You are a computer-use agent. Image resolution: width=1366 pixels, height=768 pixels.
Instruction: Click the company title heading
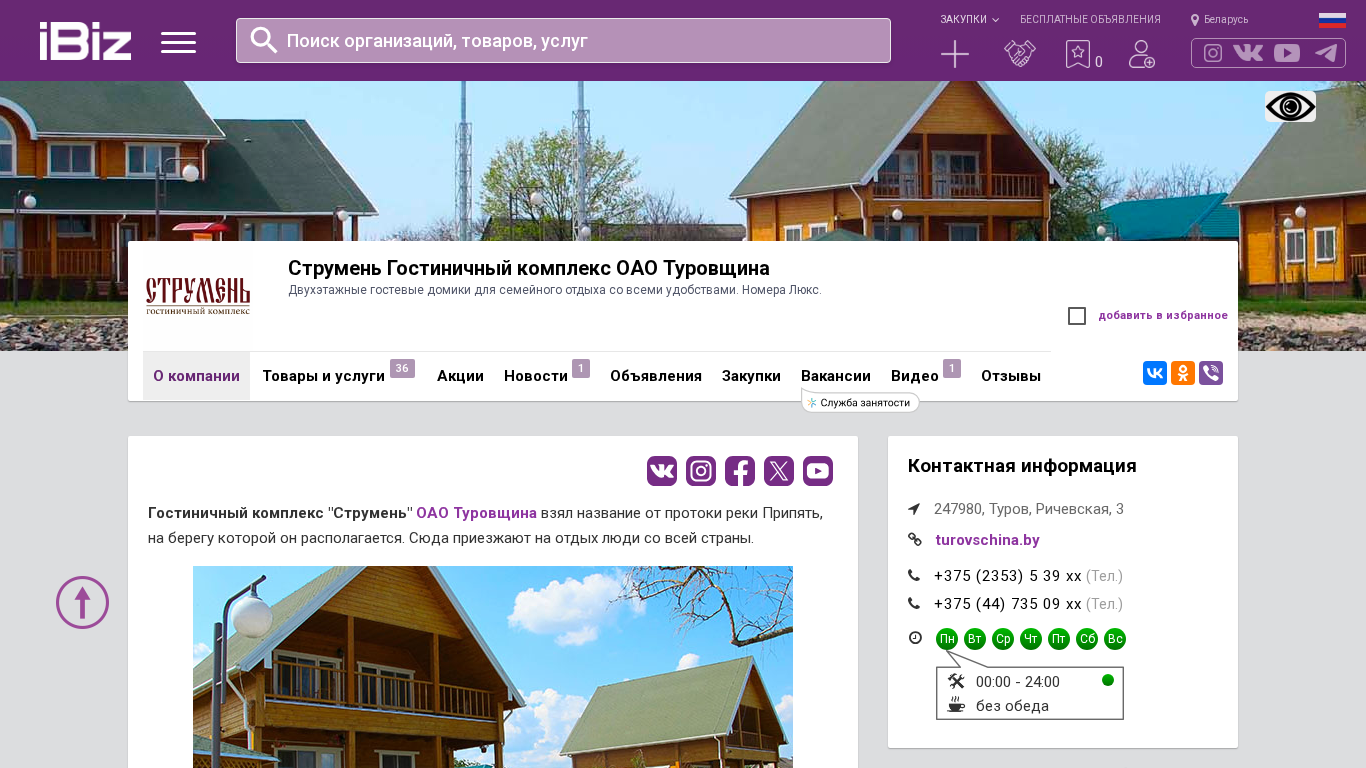(x=529, y=268)
